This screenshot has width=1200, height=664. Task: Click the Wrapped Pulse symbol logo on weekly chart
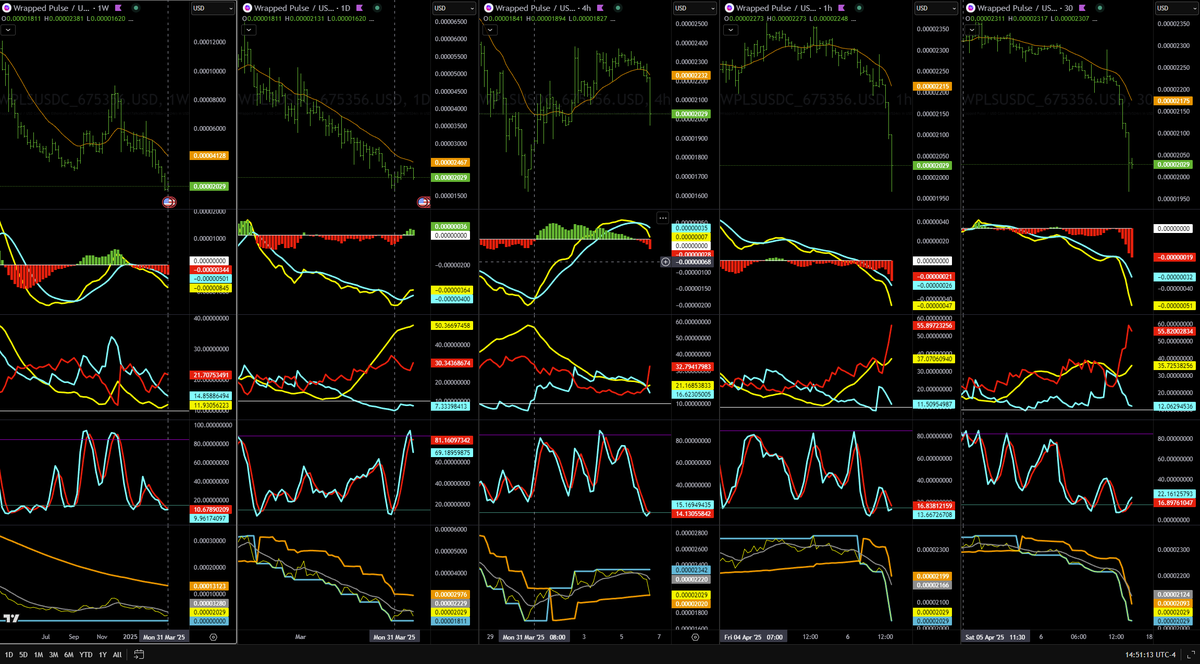pyautogui.click(x=6, y=8)
